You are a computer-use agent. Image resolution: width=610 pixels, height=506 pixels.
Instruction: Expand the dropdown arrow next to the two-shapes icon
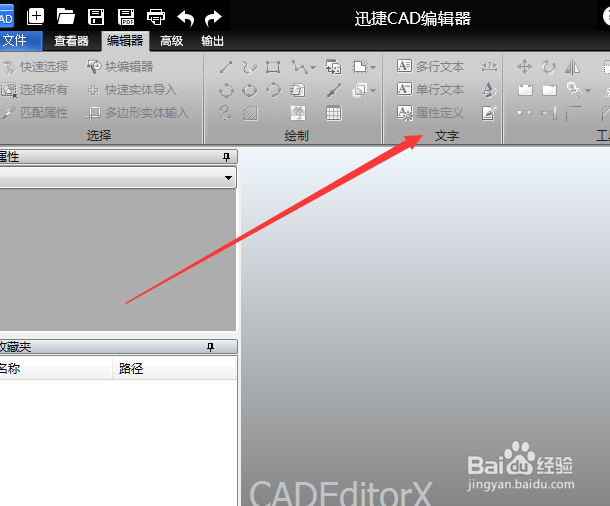tap(588, 91)
